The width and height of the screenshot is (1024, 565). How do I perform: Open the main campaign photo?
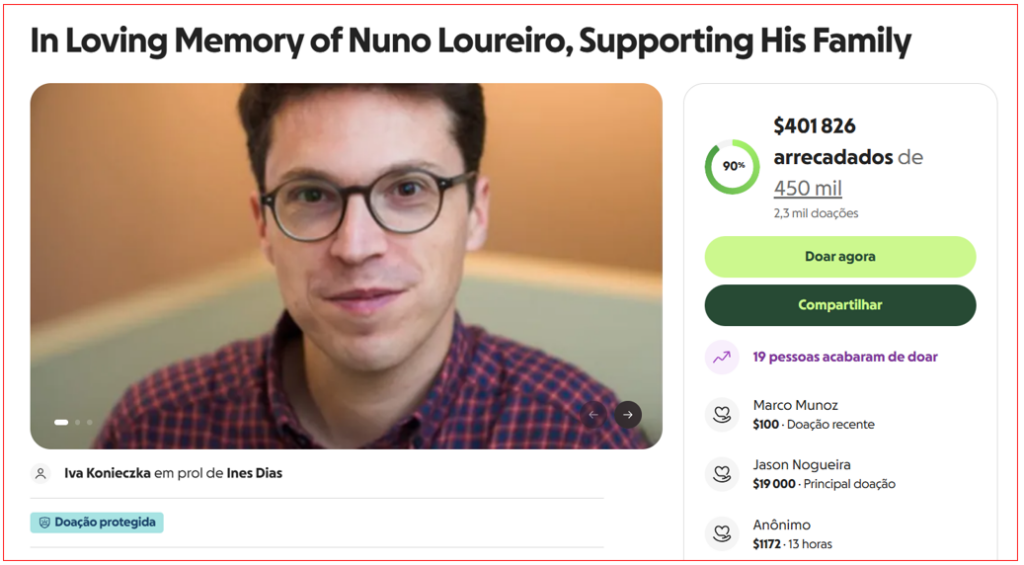(x=346, y=265)
